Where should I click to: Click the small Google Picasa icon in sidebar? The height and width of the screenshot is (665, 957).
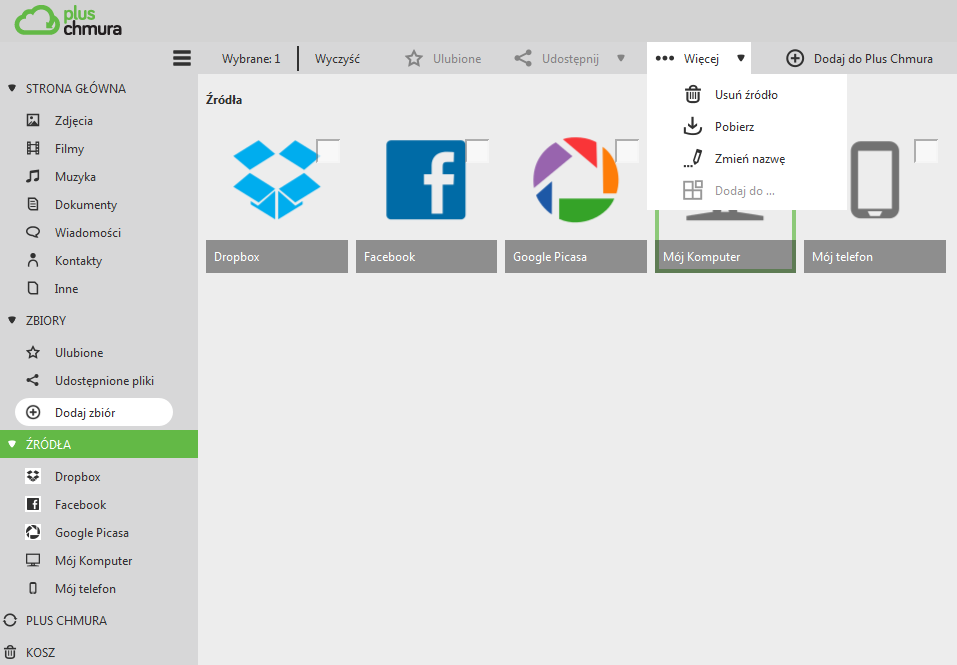(33, 532)
